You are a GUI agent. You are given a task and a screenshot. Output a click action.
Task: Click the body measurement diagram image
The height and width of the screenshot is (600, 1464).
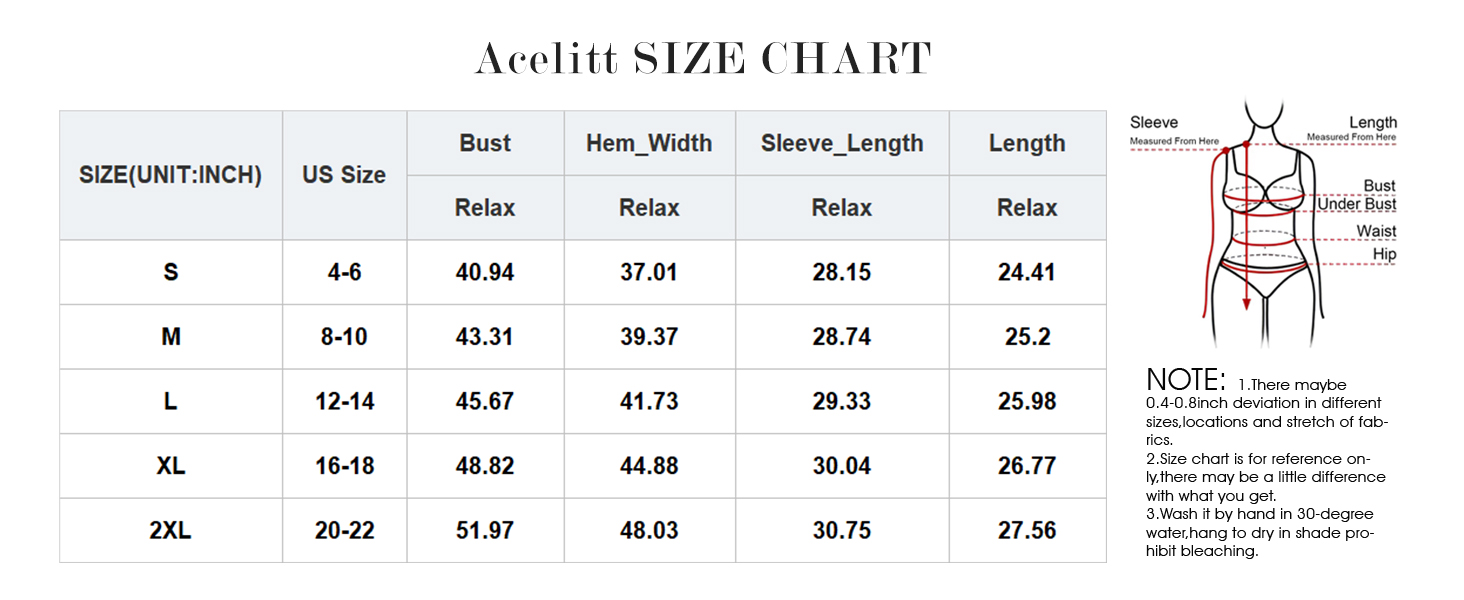click(x=1262, y=222)
